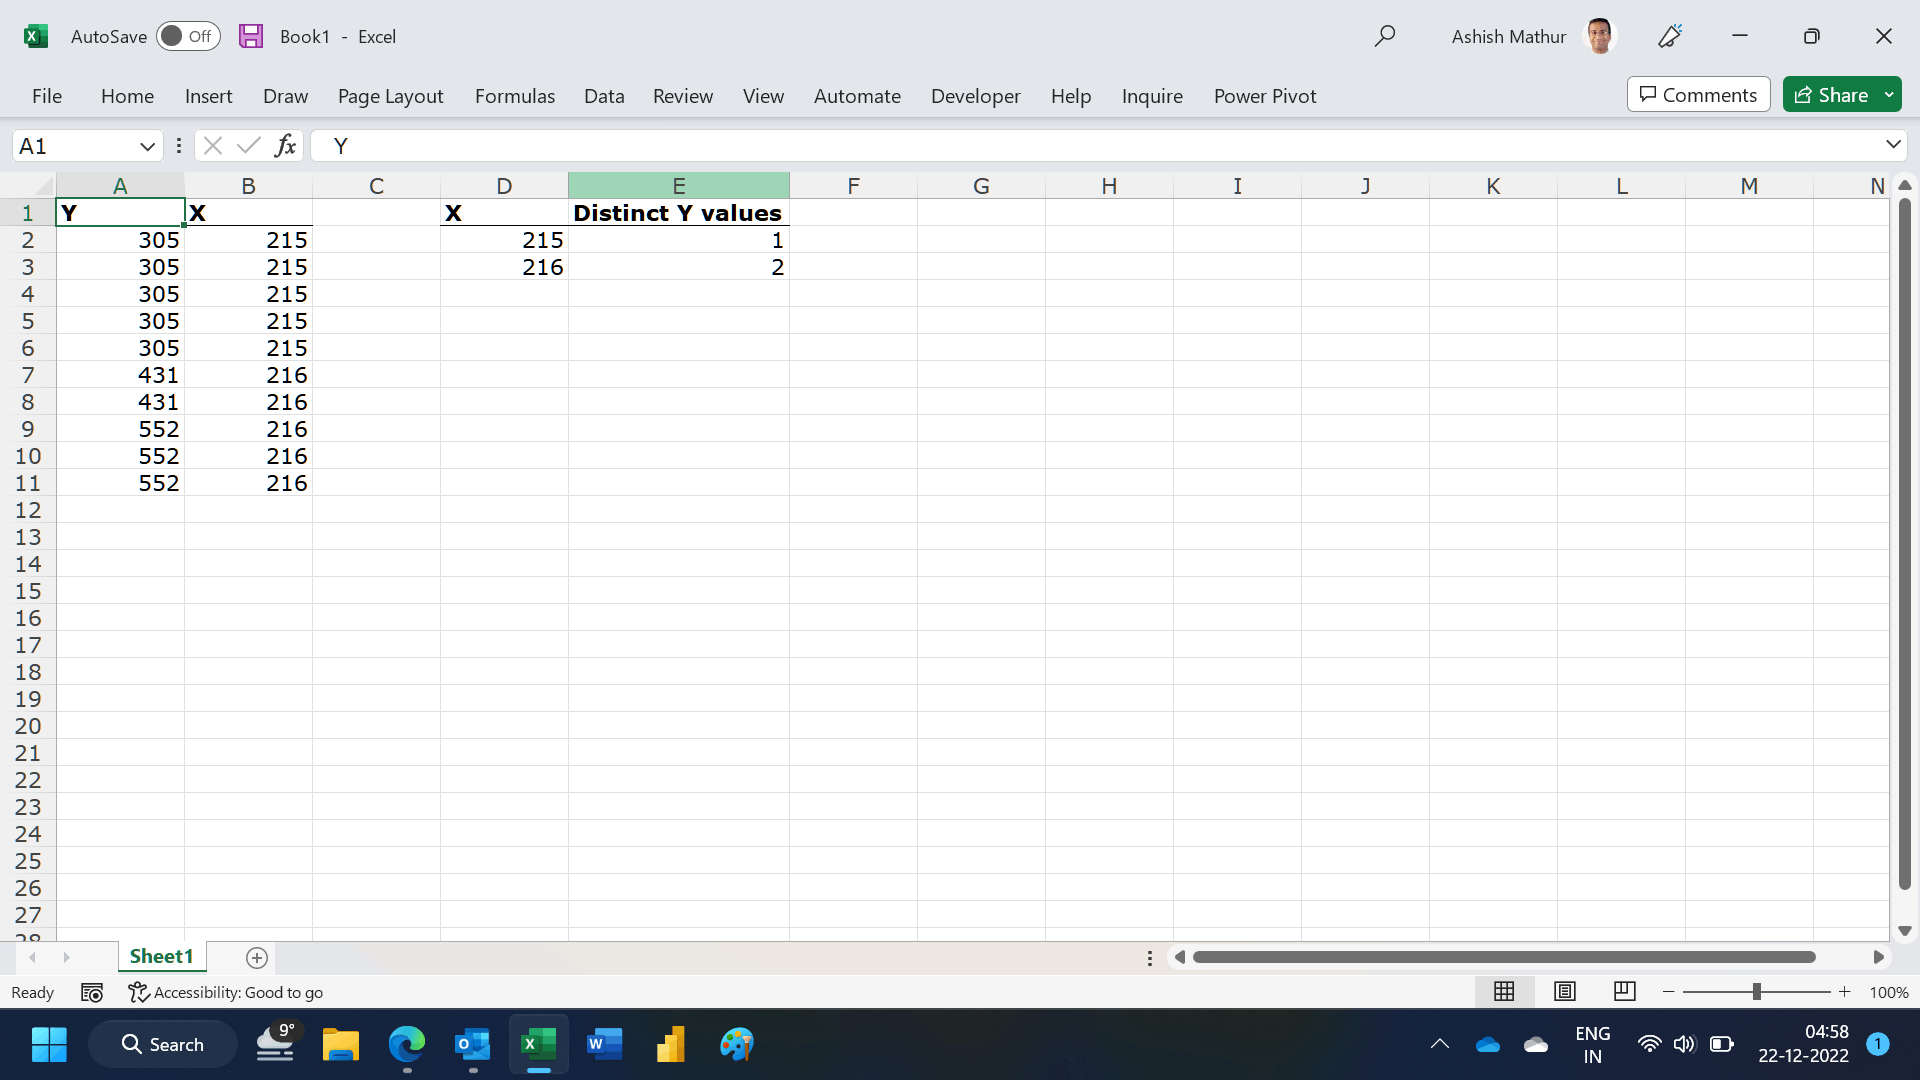
Task: Click Accessibility: Good to go status
Action: click(226, 992)
